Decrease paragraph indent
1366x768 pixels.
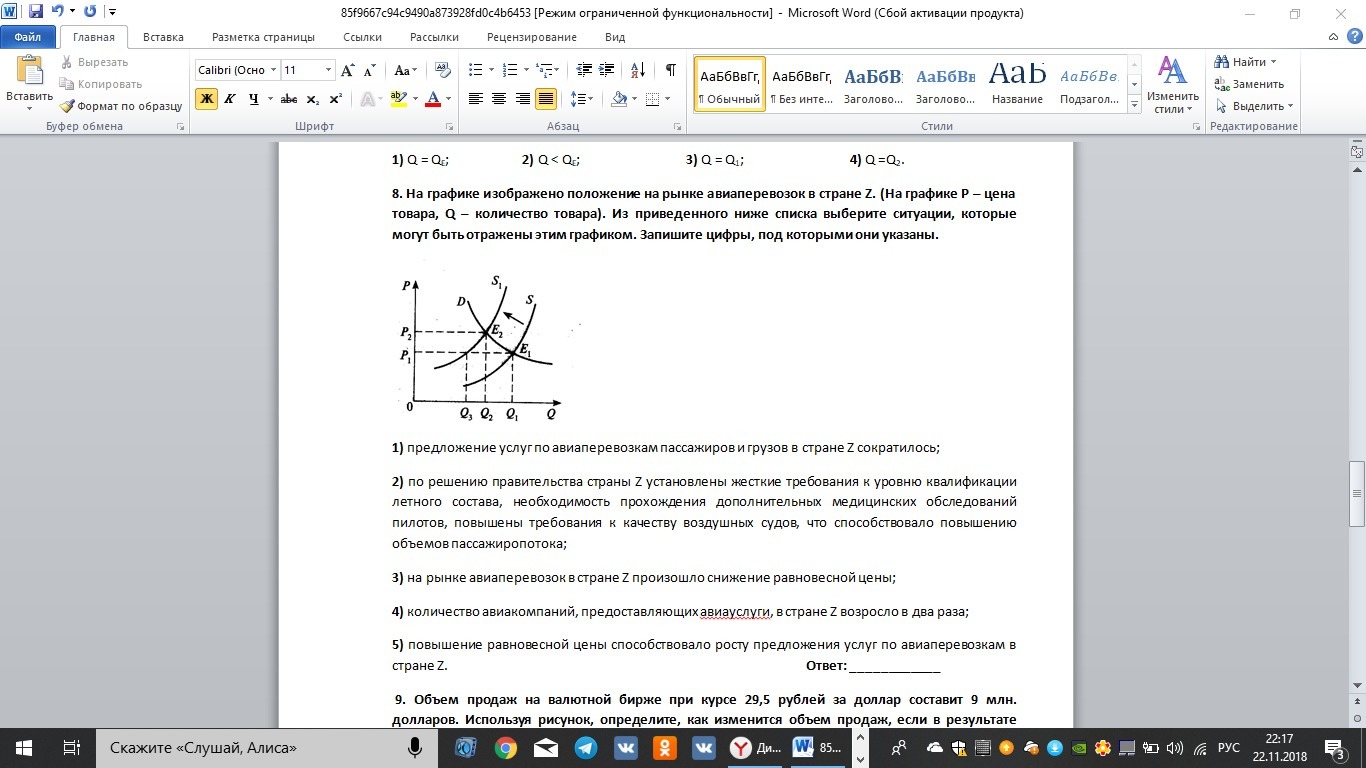click(584, 70)
